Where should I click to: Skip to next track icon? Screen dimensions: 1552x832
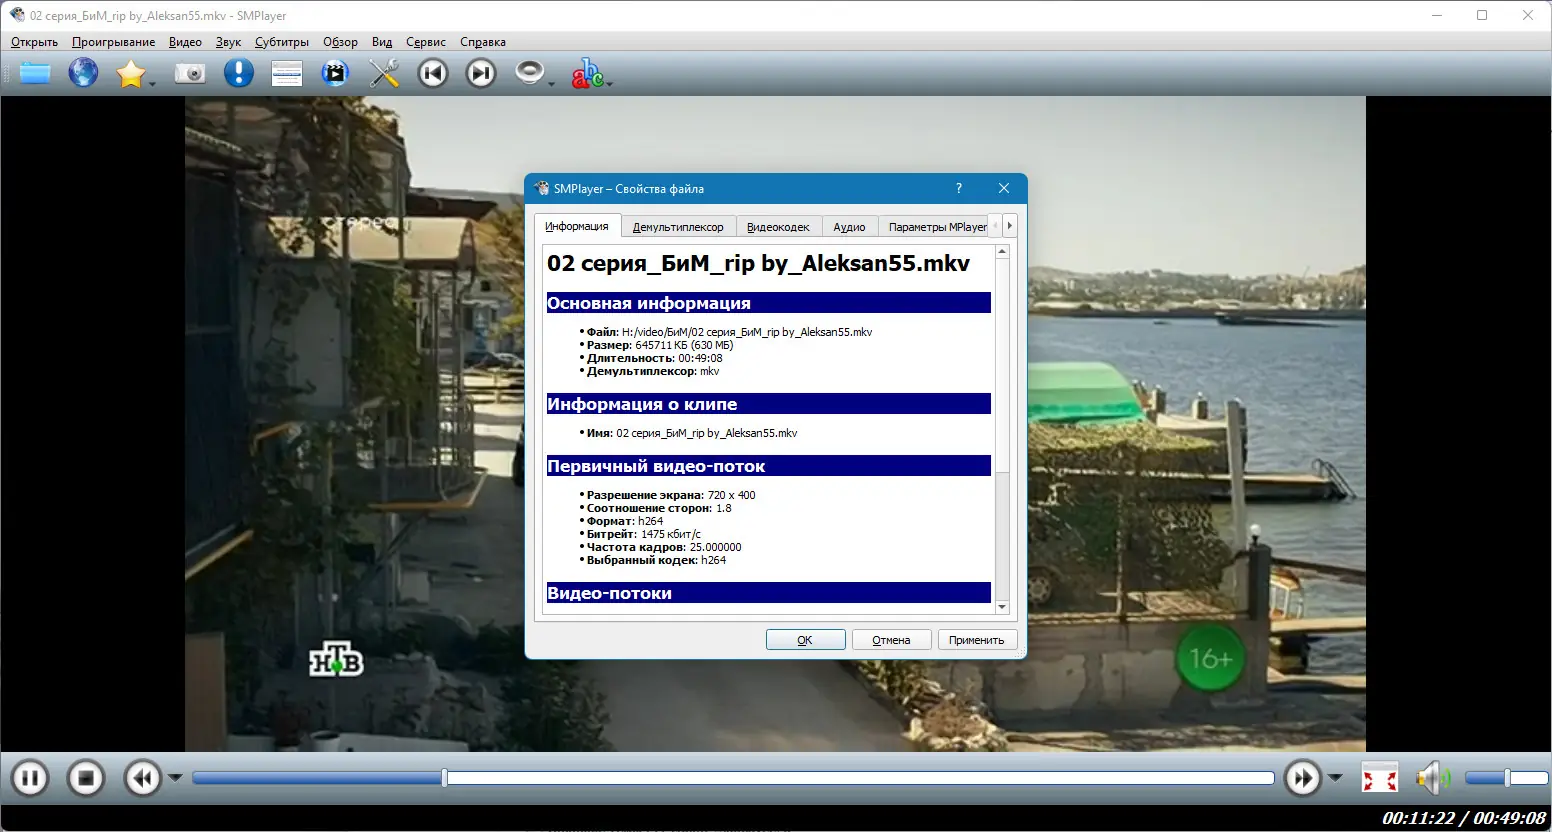[x=481, y=72]
